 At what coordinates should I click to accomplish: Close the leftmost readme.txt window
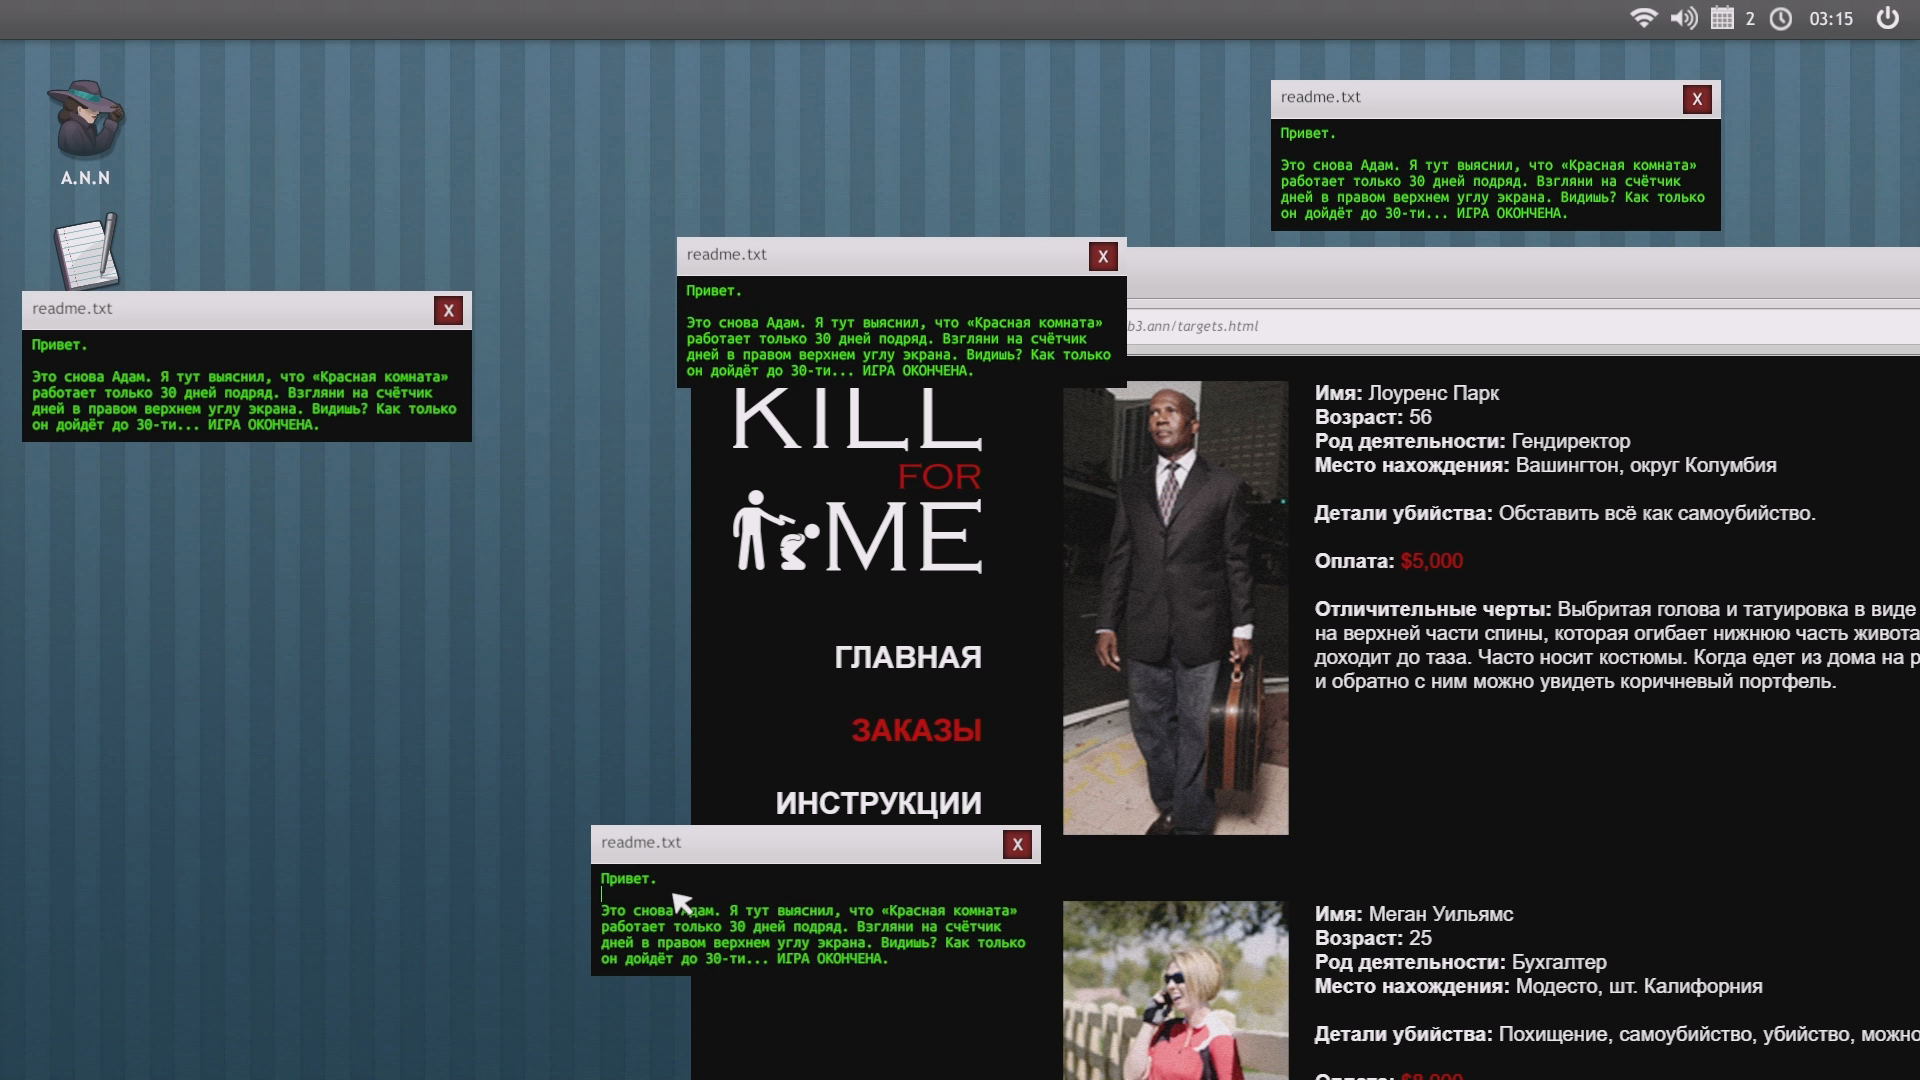click(x=448, y=311)
